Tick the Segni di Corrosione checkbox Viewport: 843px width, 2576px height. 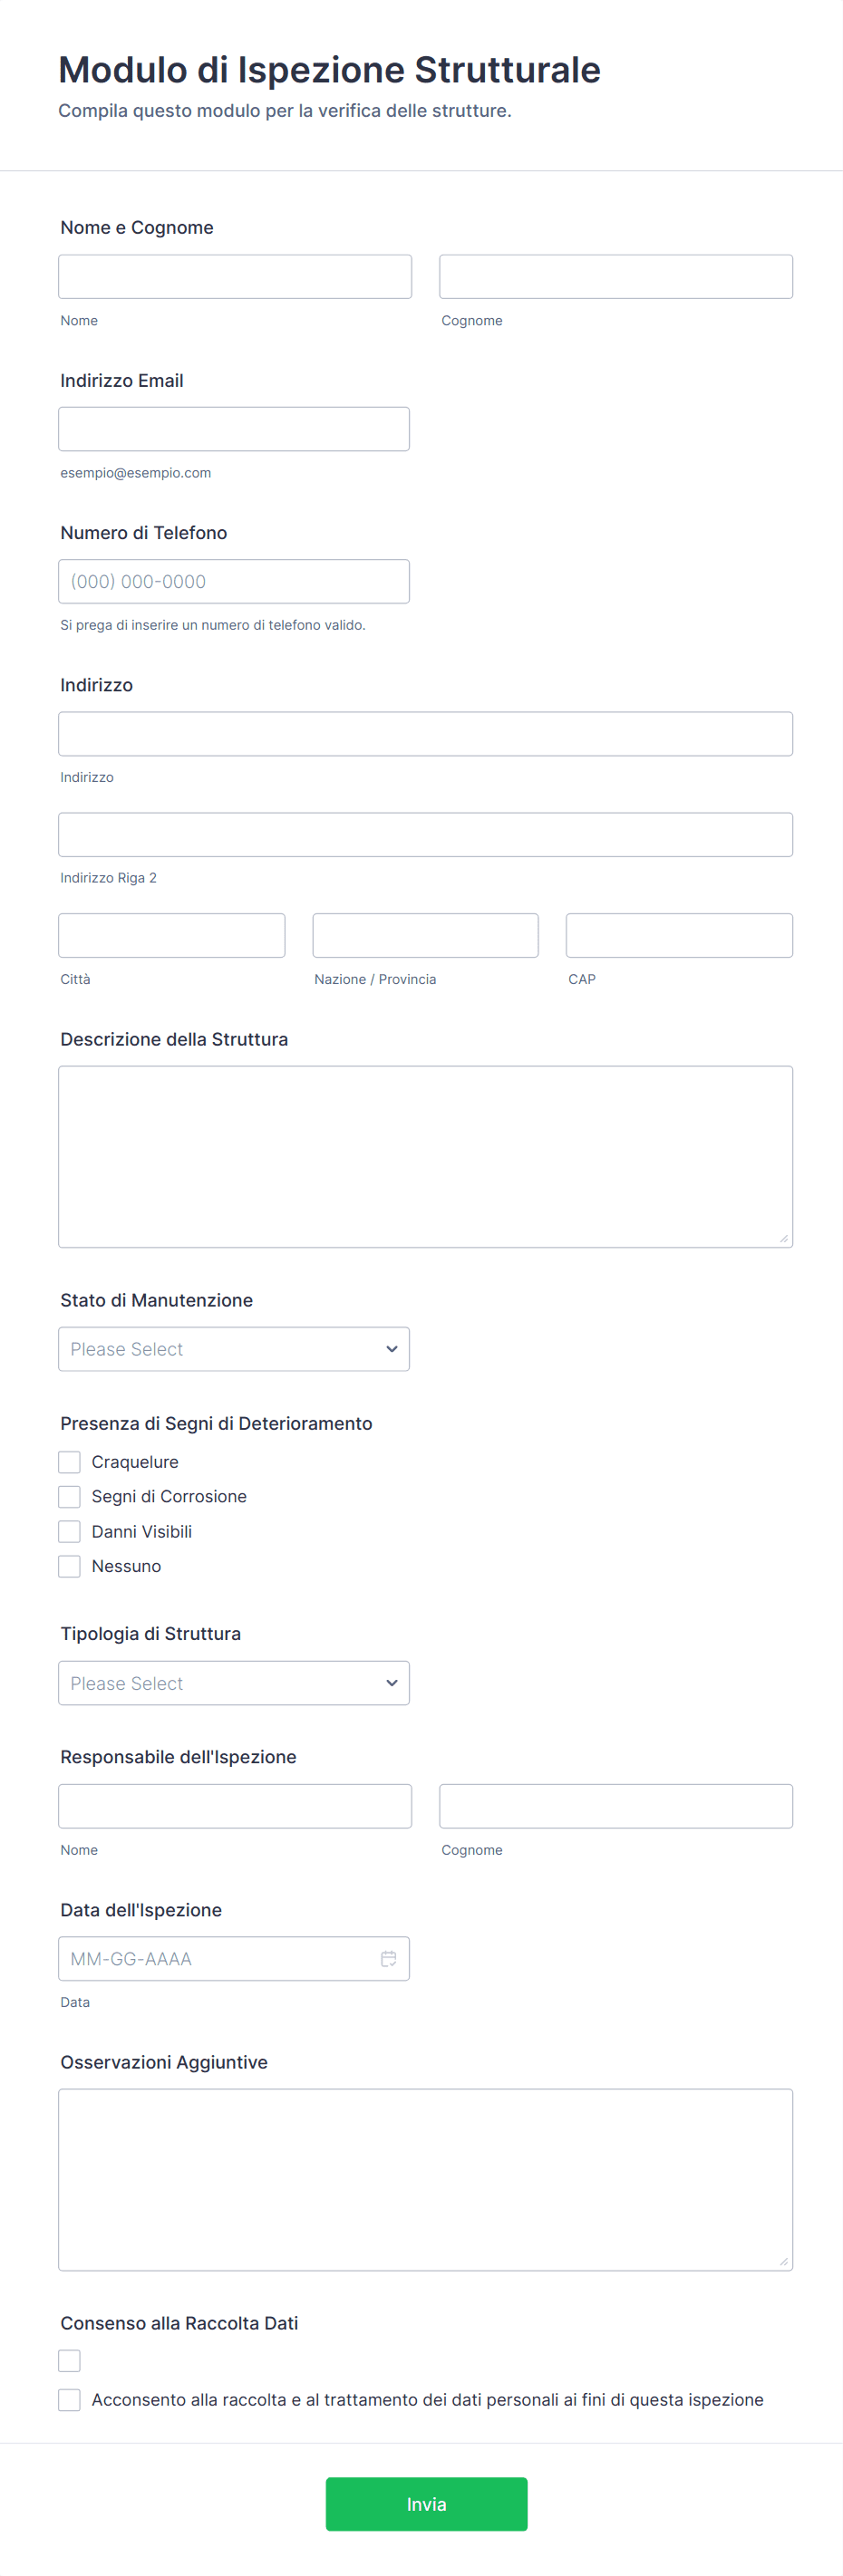69,1496
